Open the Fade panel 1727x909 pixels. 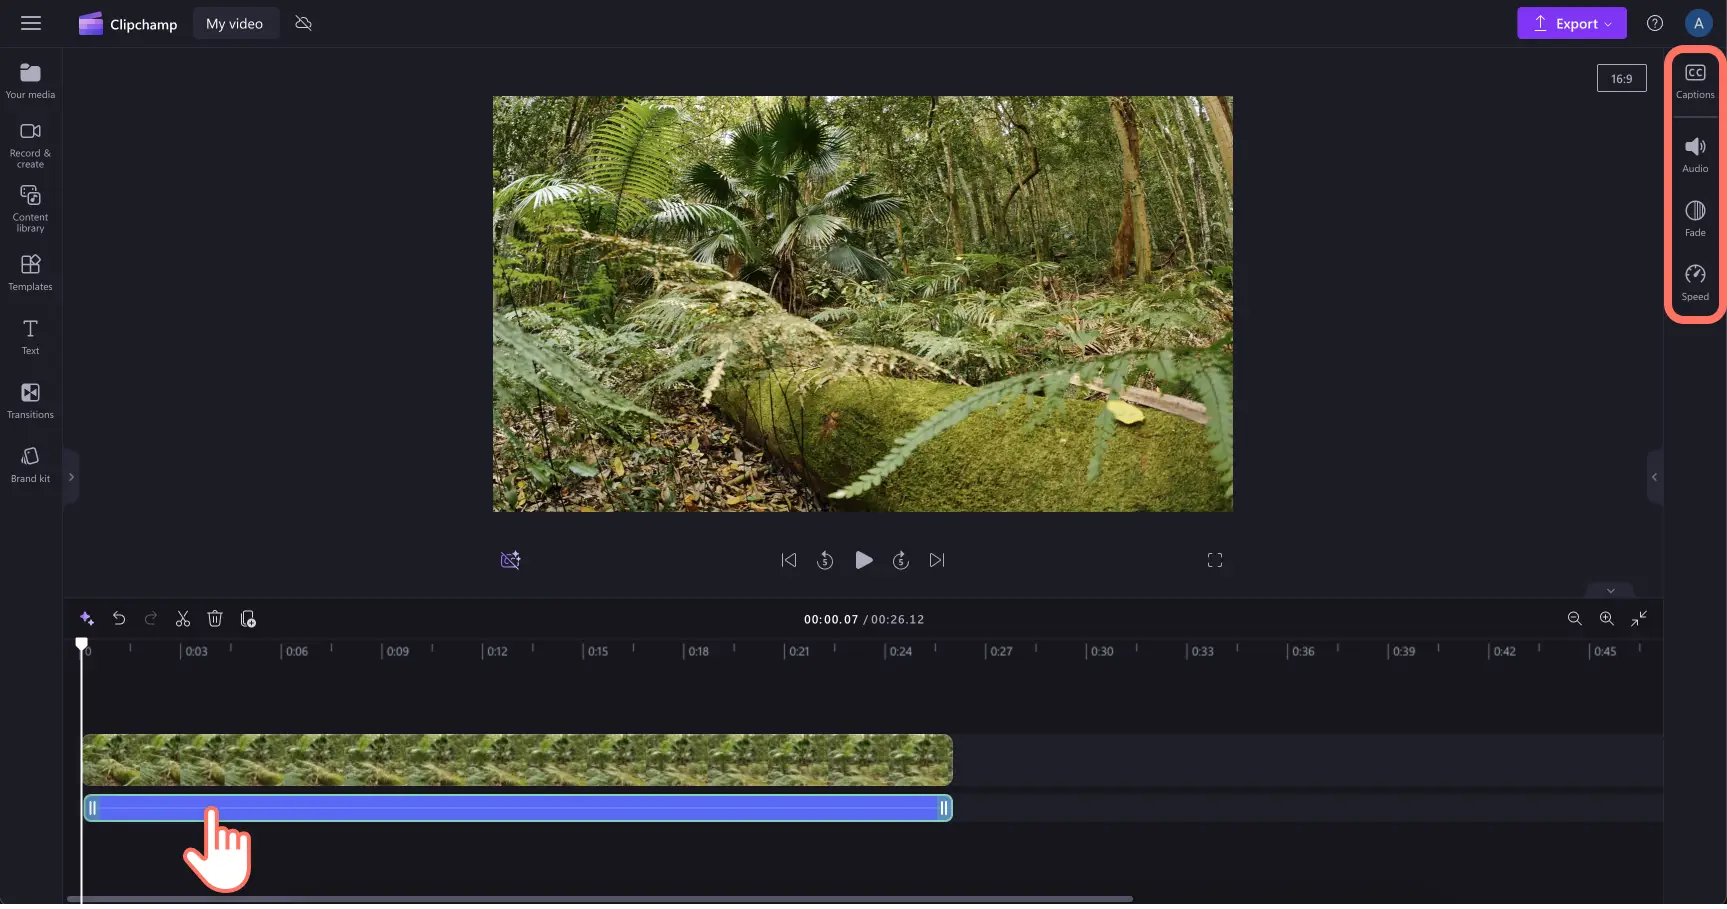[1695, 219]
